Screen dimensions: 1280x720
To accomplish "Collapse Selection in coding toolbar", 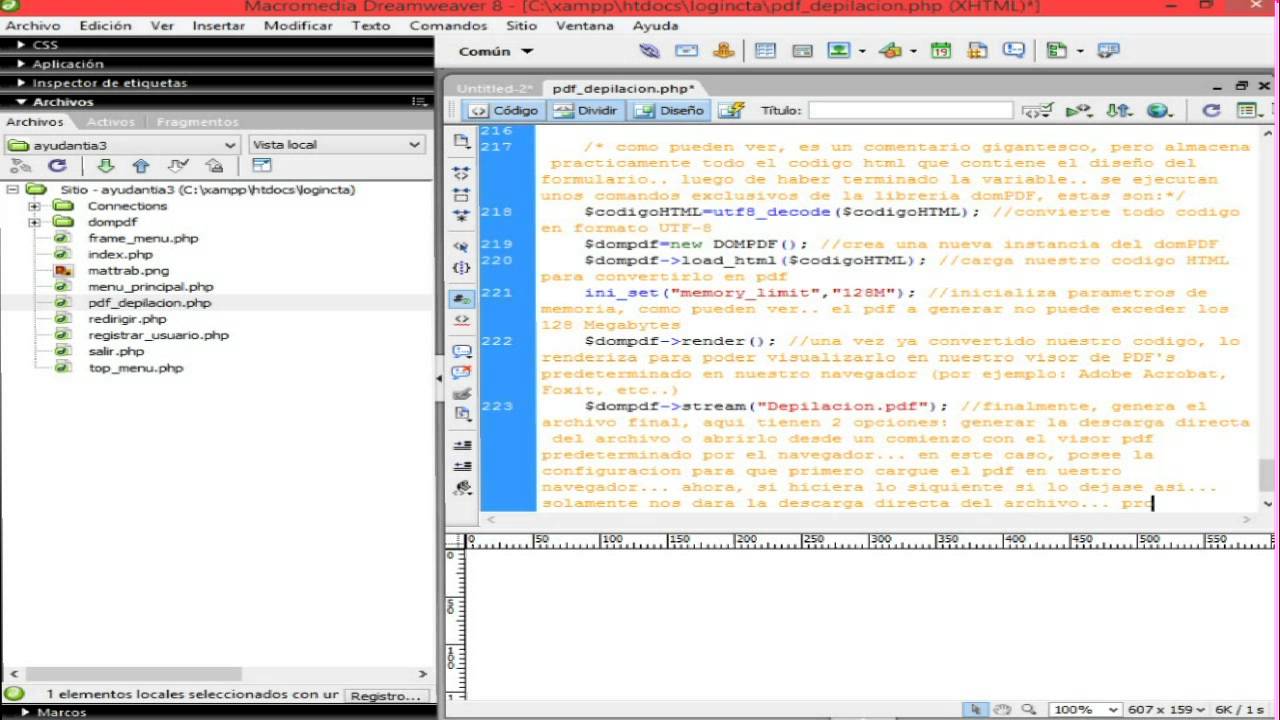I will [461, 194].
